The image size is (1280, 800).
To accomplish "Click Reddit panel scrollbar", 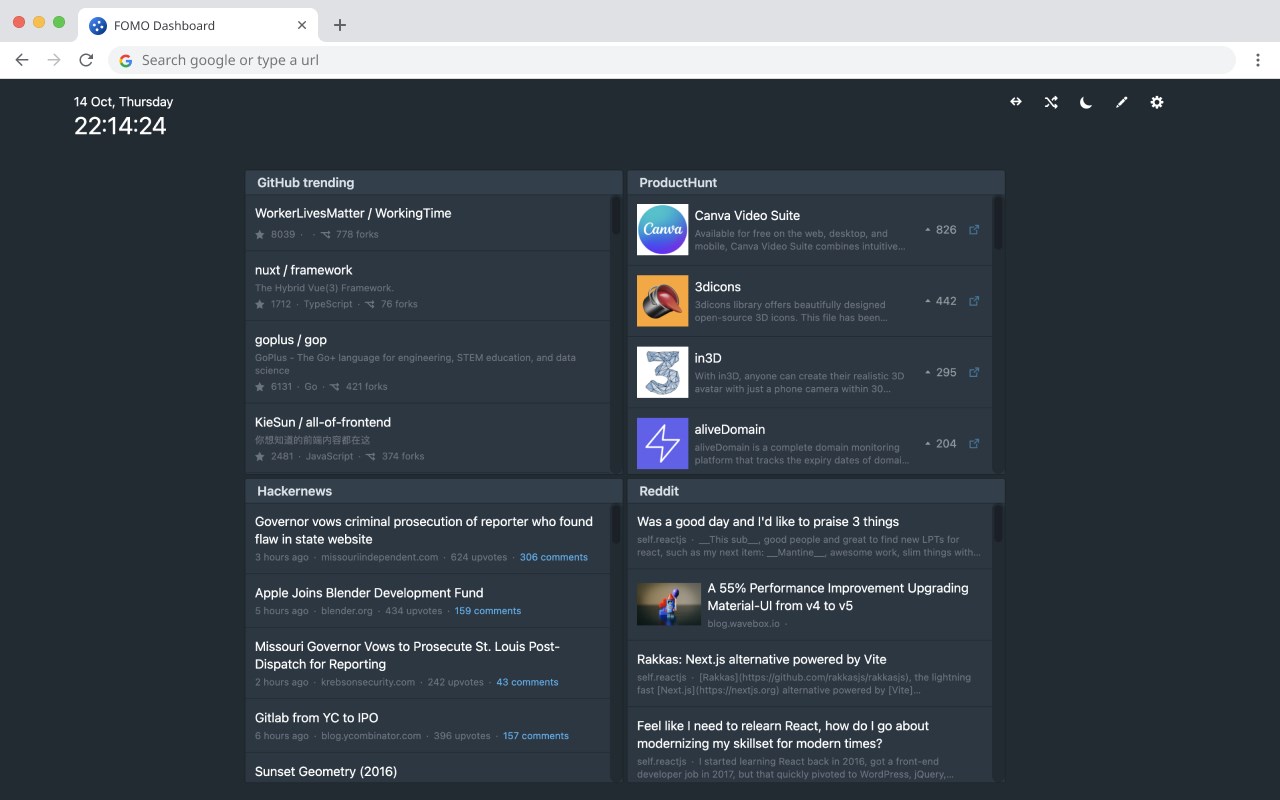I will click(x=997, y=524).
